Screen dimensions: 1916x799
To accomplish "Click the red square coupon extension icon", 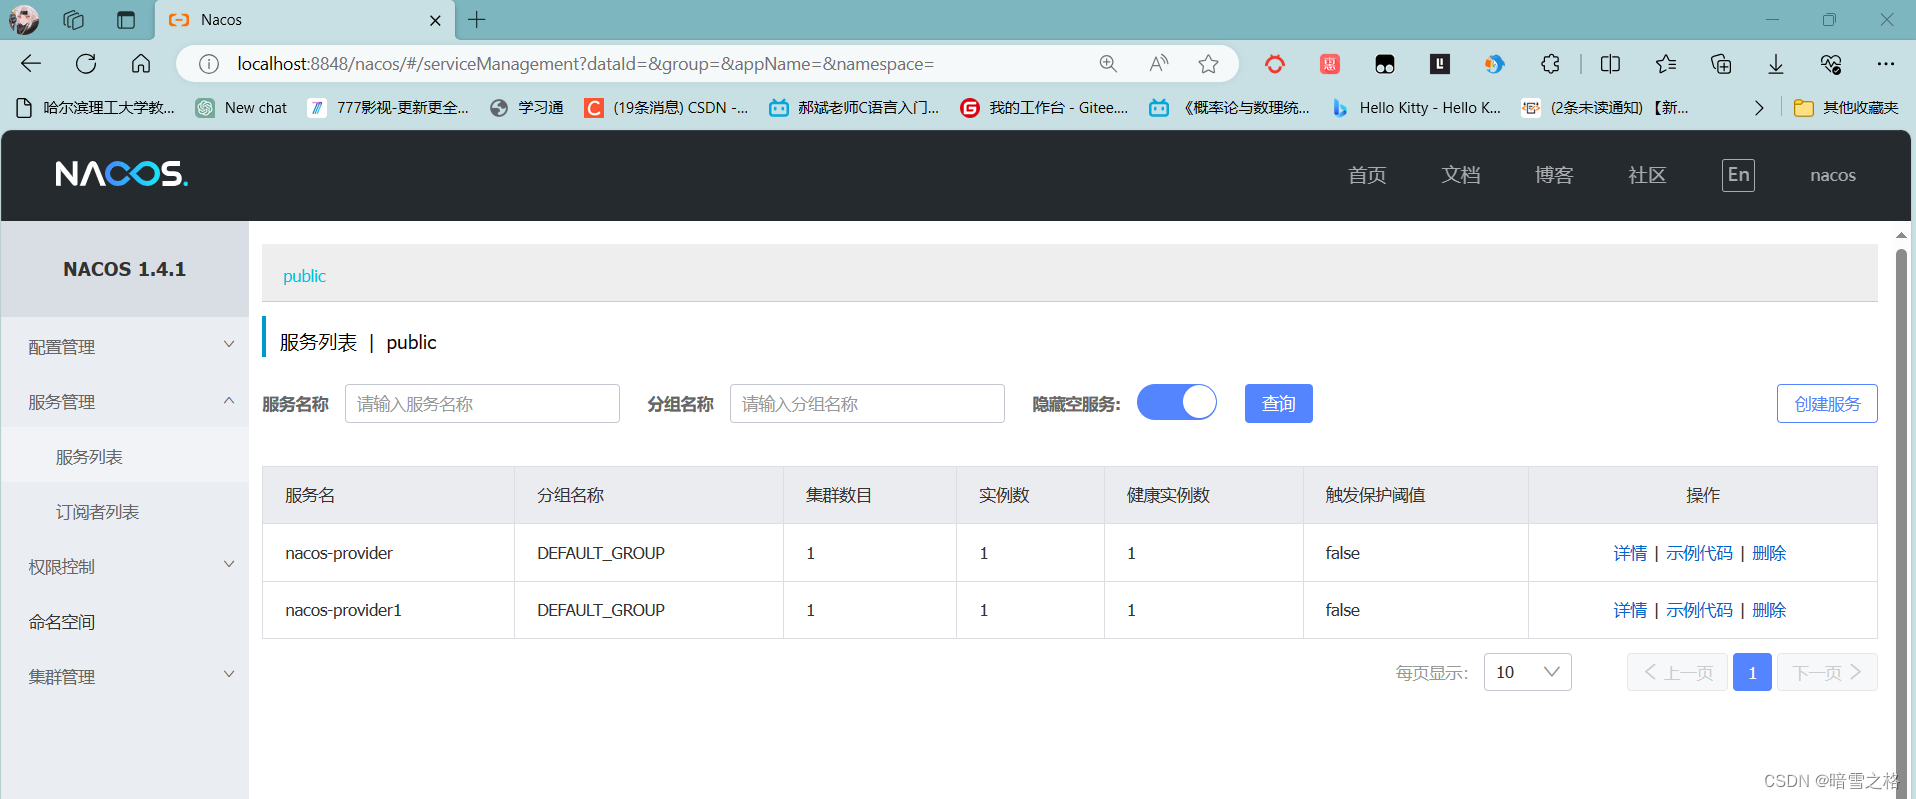I will click(x=1330, y=64).
